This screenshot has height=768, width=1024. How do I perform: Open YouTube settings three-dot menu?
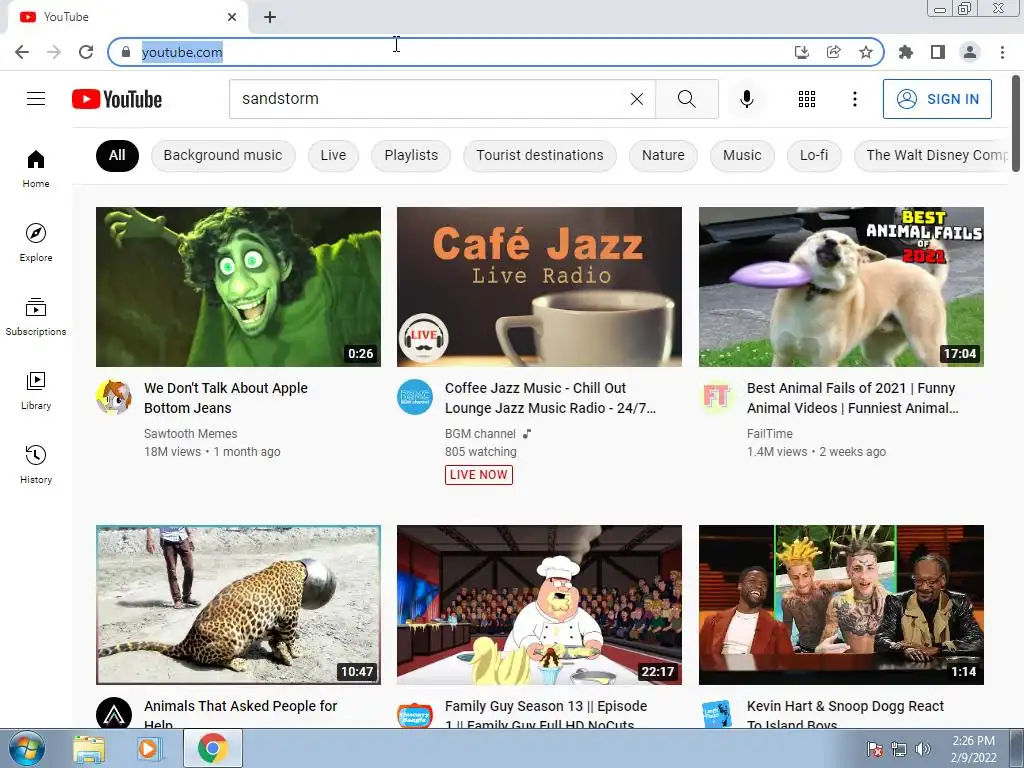[854, 99]
